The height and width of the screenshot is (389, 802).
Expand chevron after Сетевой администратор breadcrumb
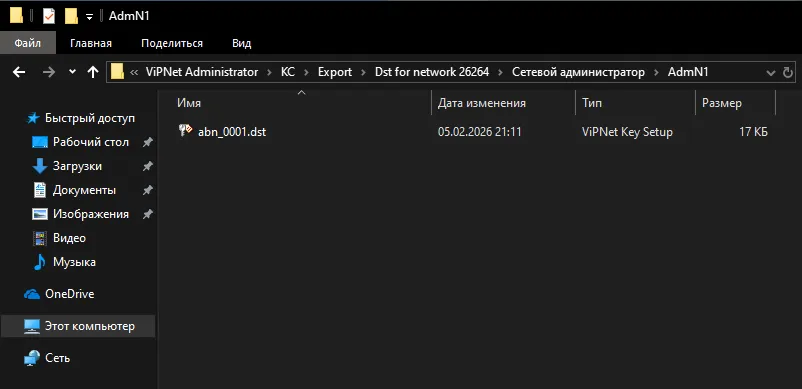(656, 73)
